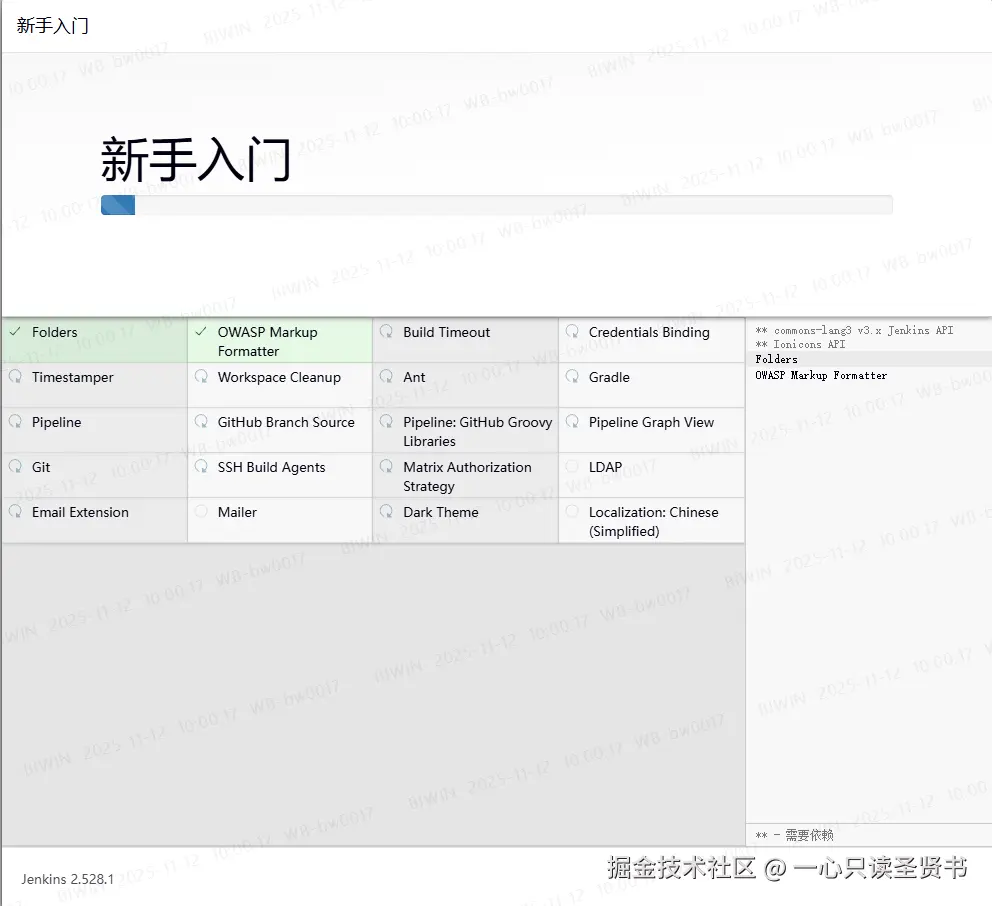The image size is (992, 906).
Task: Click the Git plugin name
Action: (x=41, y=467)
